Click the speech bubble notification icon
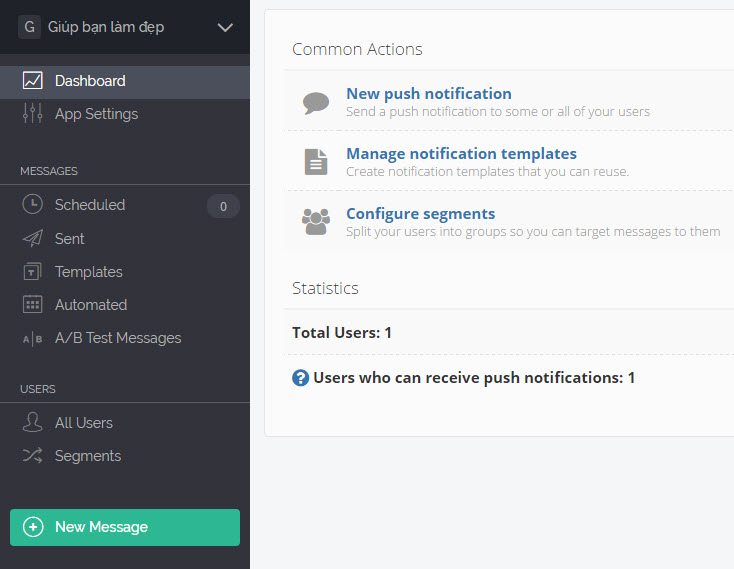This screenshot has width=734, height=569. [316, 102]
